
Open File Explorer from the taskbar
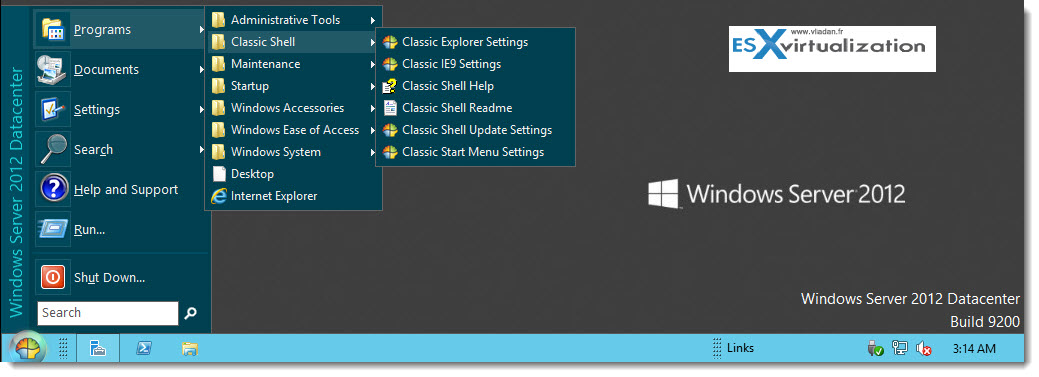[x=190, y=348]
